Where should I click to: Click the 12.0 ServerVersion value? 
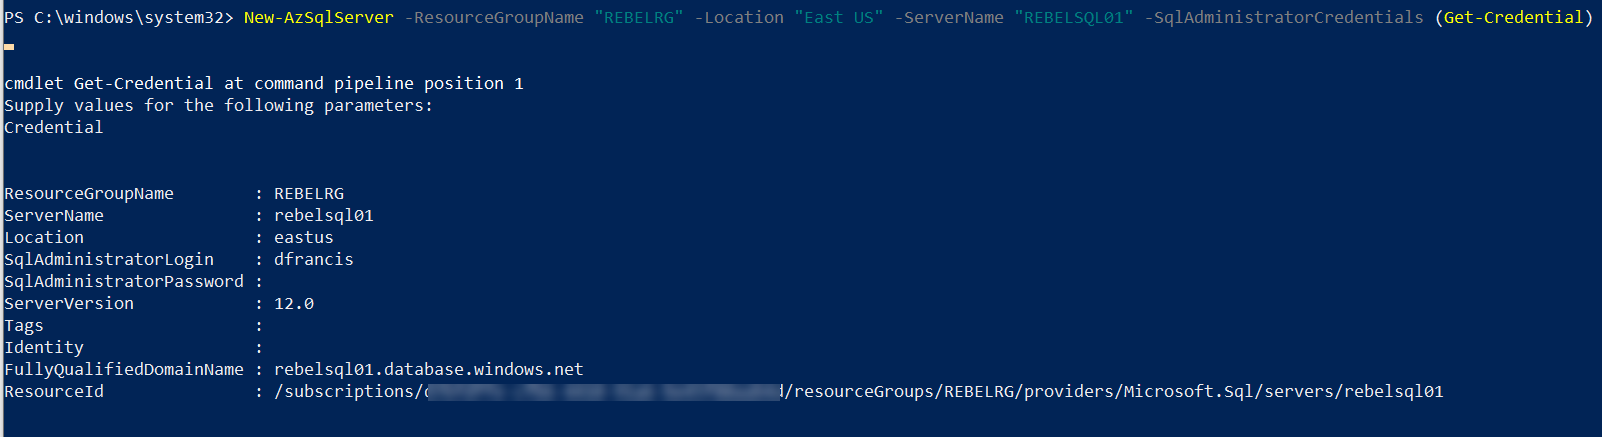[x=294, y=303]
